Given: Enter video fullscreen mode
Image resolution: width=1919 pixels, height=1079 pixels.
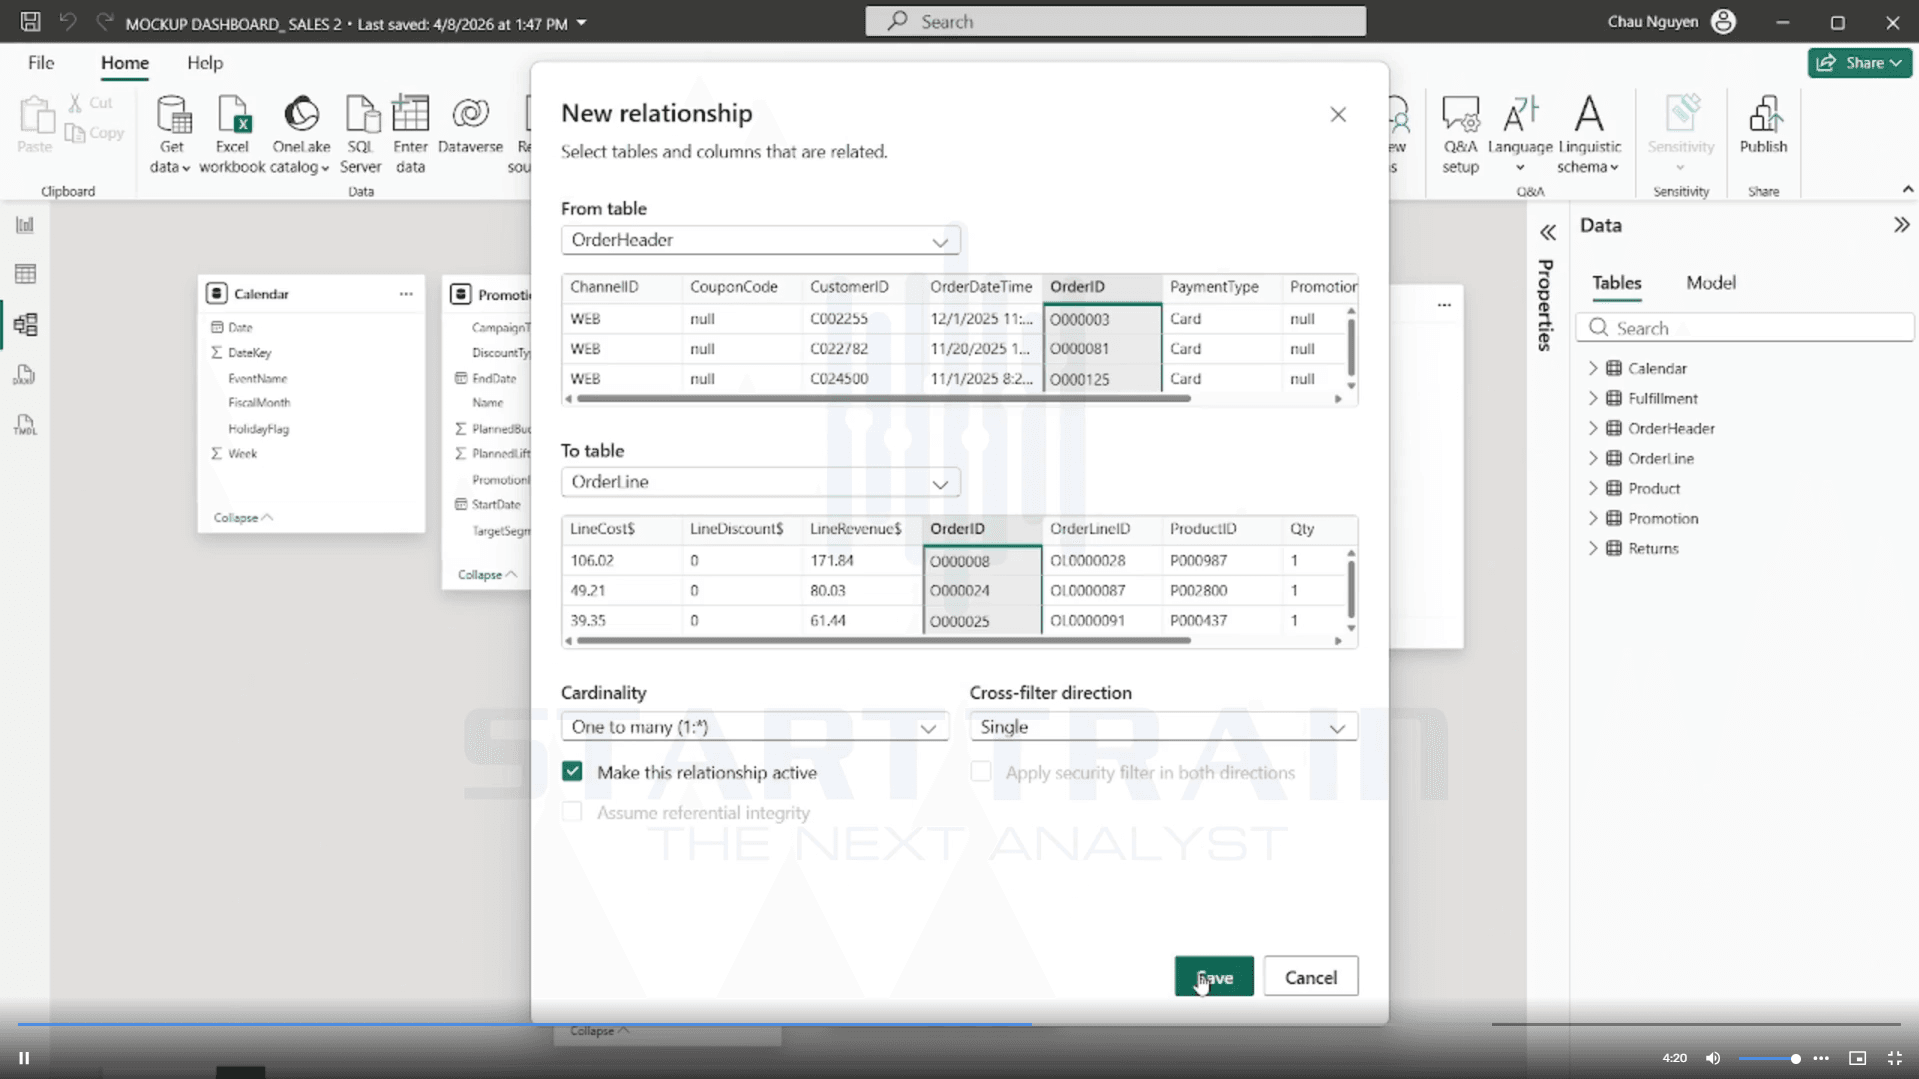Looking at the screenshot, I should pos(1894,1058).
